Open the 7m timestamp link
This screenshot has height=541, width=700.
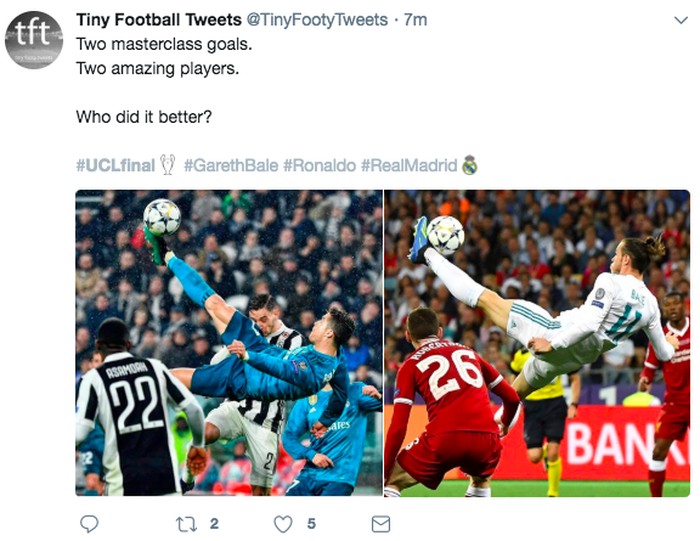pos(416,20)
